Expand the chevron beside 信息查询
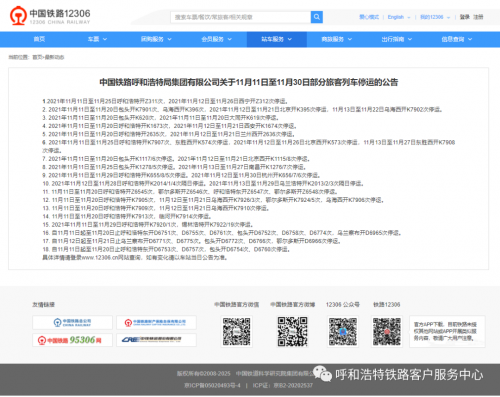500x397 pixels. 470,39
